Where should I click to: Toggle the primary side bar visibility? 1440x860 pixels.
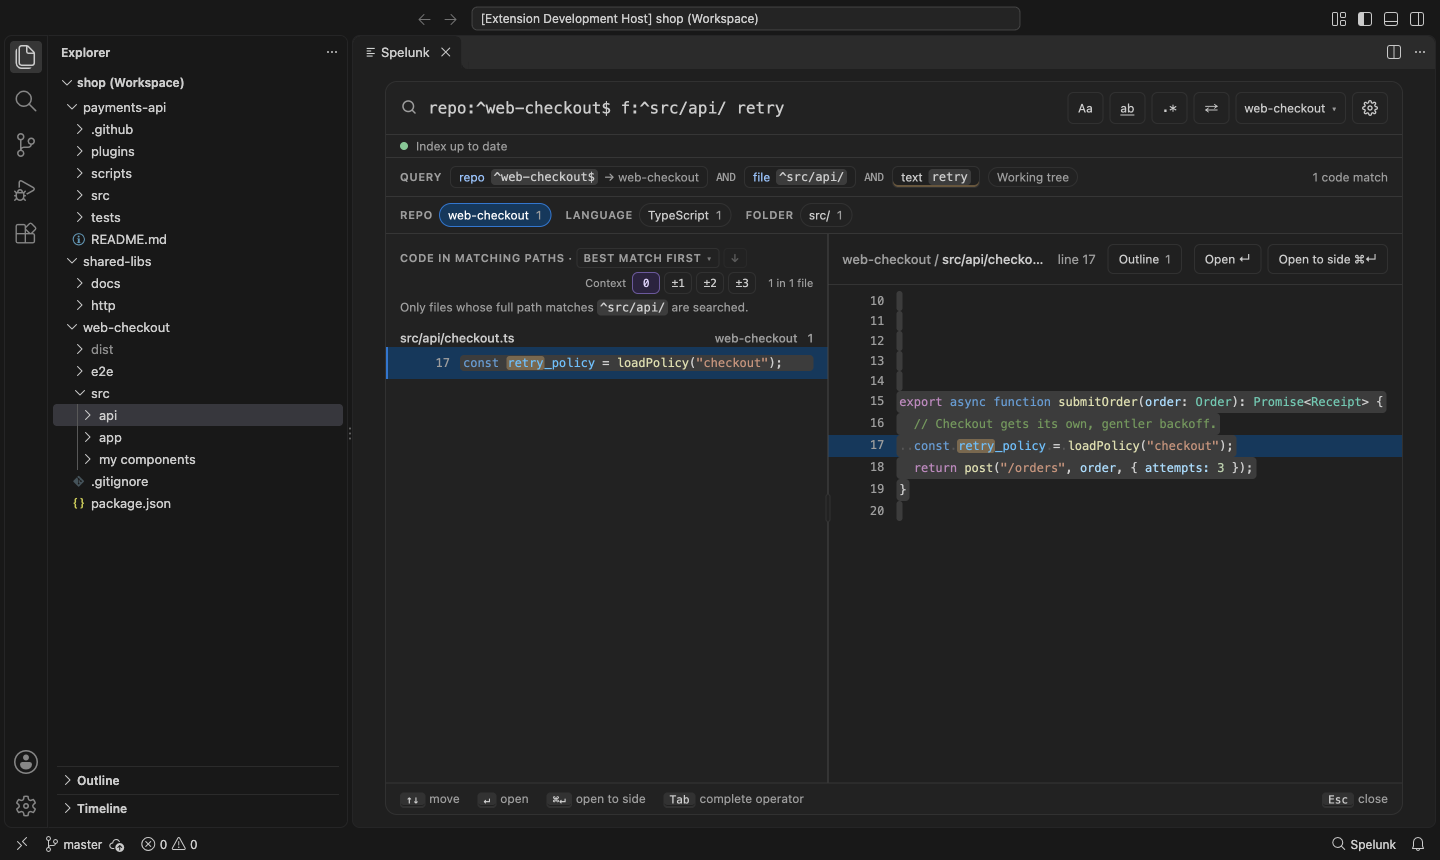coord(1365,19)
